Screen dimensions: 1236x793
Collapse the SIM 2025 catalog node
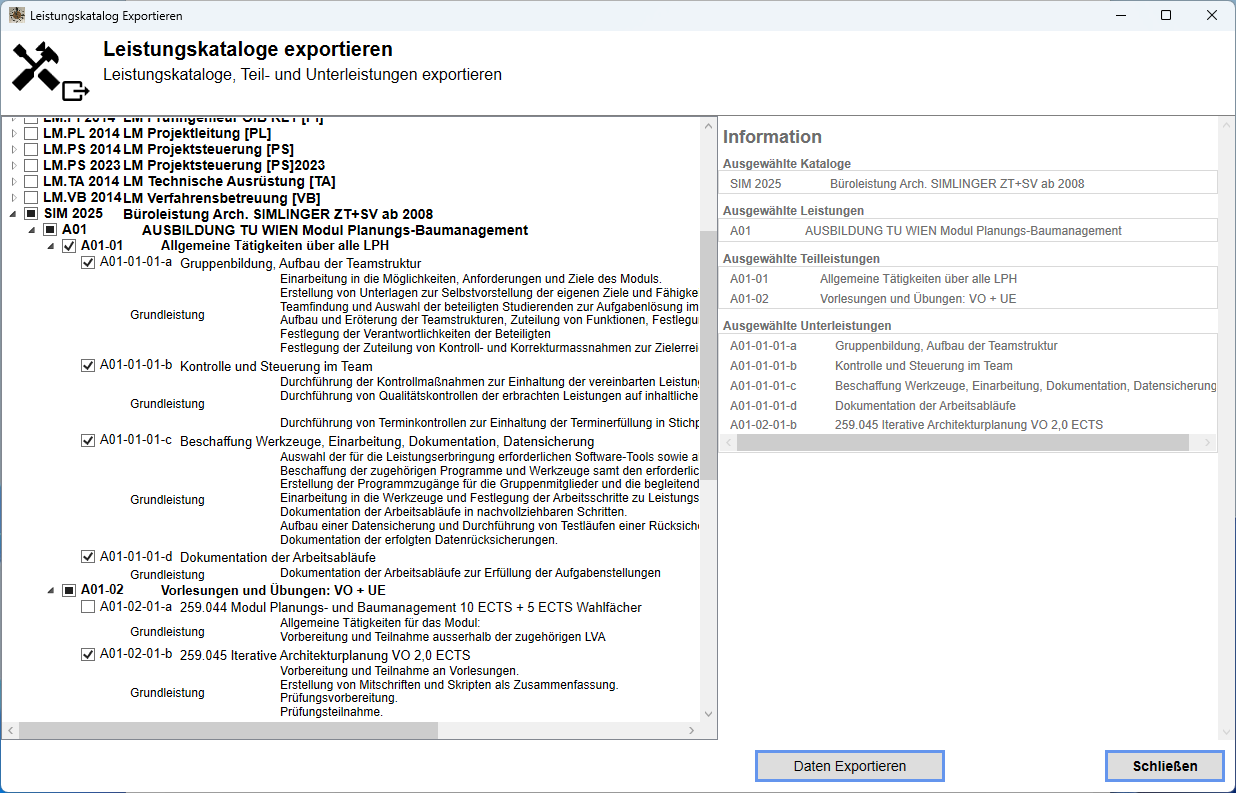click(13, 214)
